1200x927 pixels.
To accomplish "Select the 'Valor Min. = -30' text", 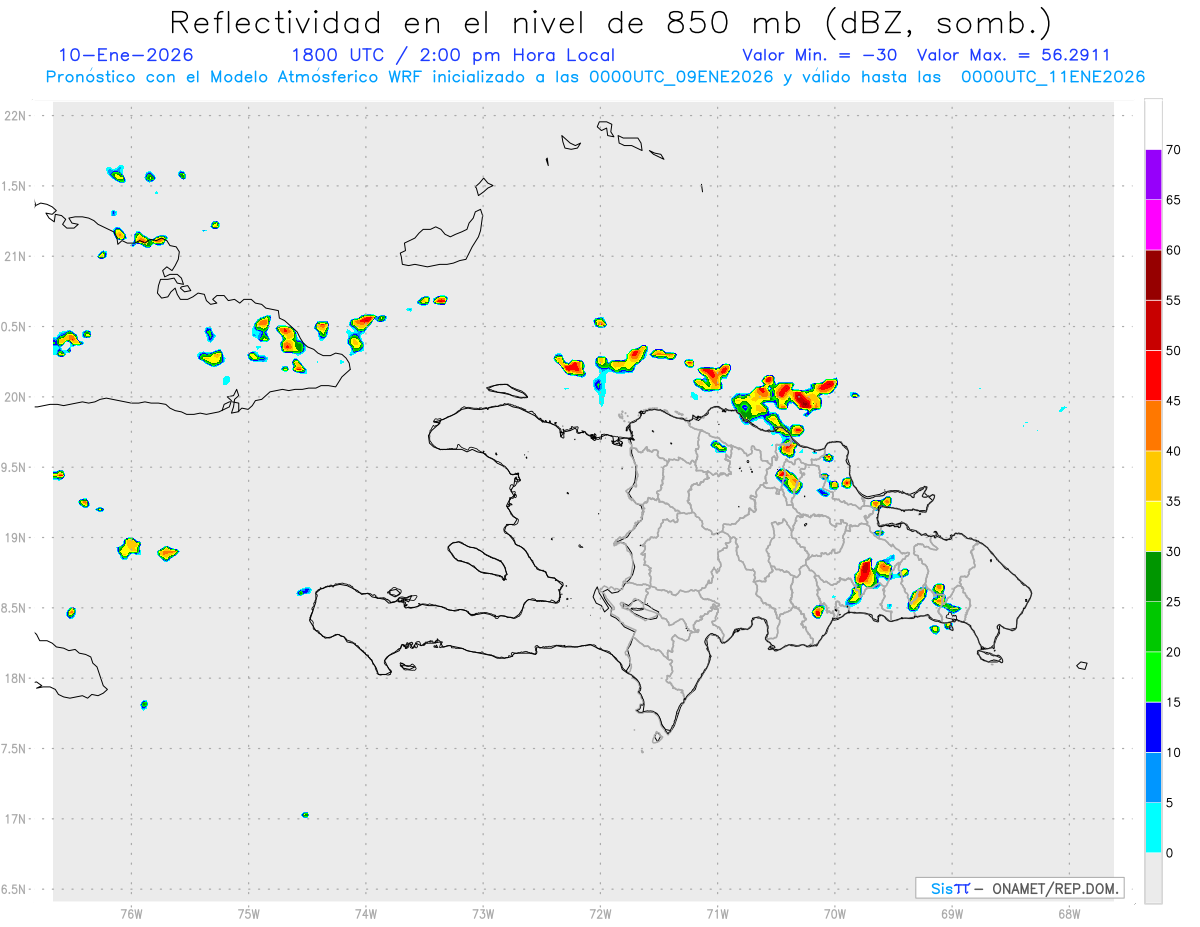I will pos(820,55).
